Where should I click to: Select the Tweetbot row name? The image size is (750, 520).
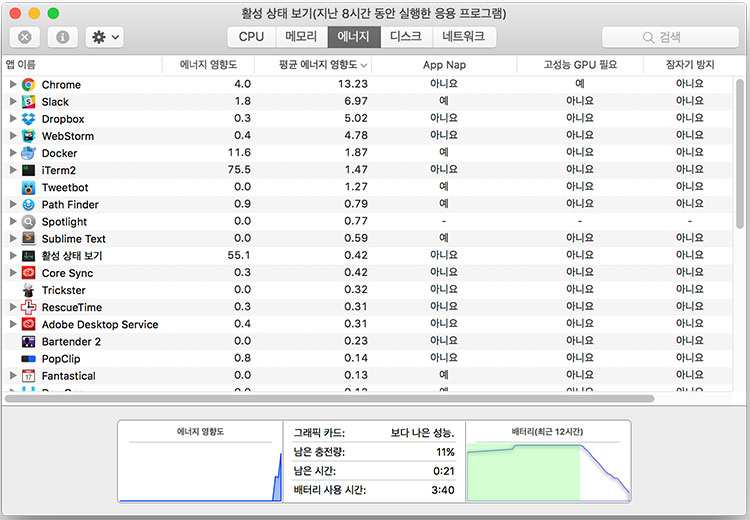click(x=65, y=188)
